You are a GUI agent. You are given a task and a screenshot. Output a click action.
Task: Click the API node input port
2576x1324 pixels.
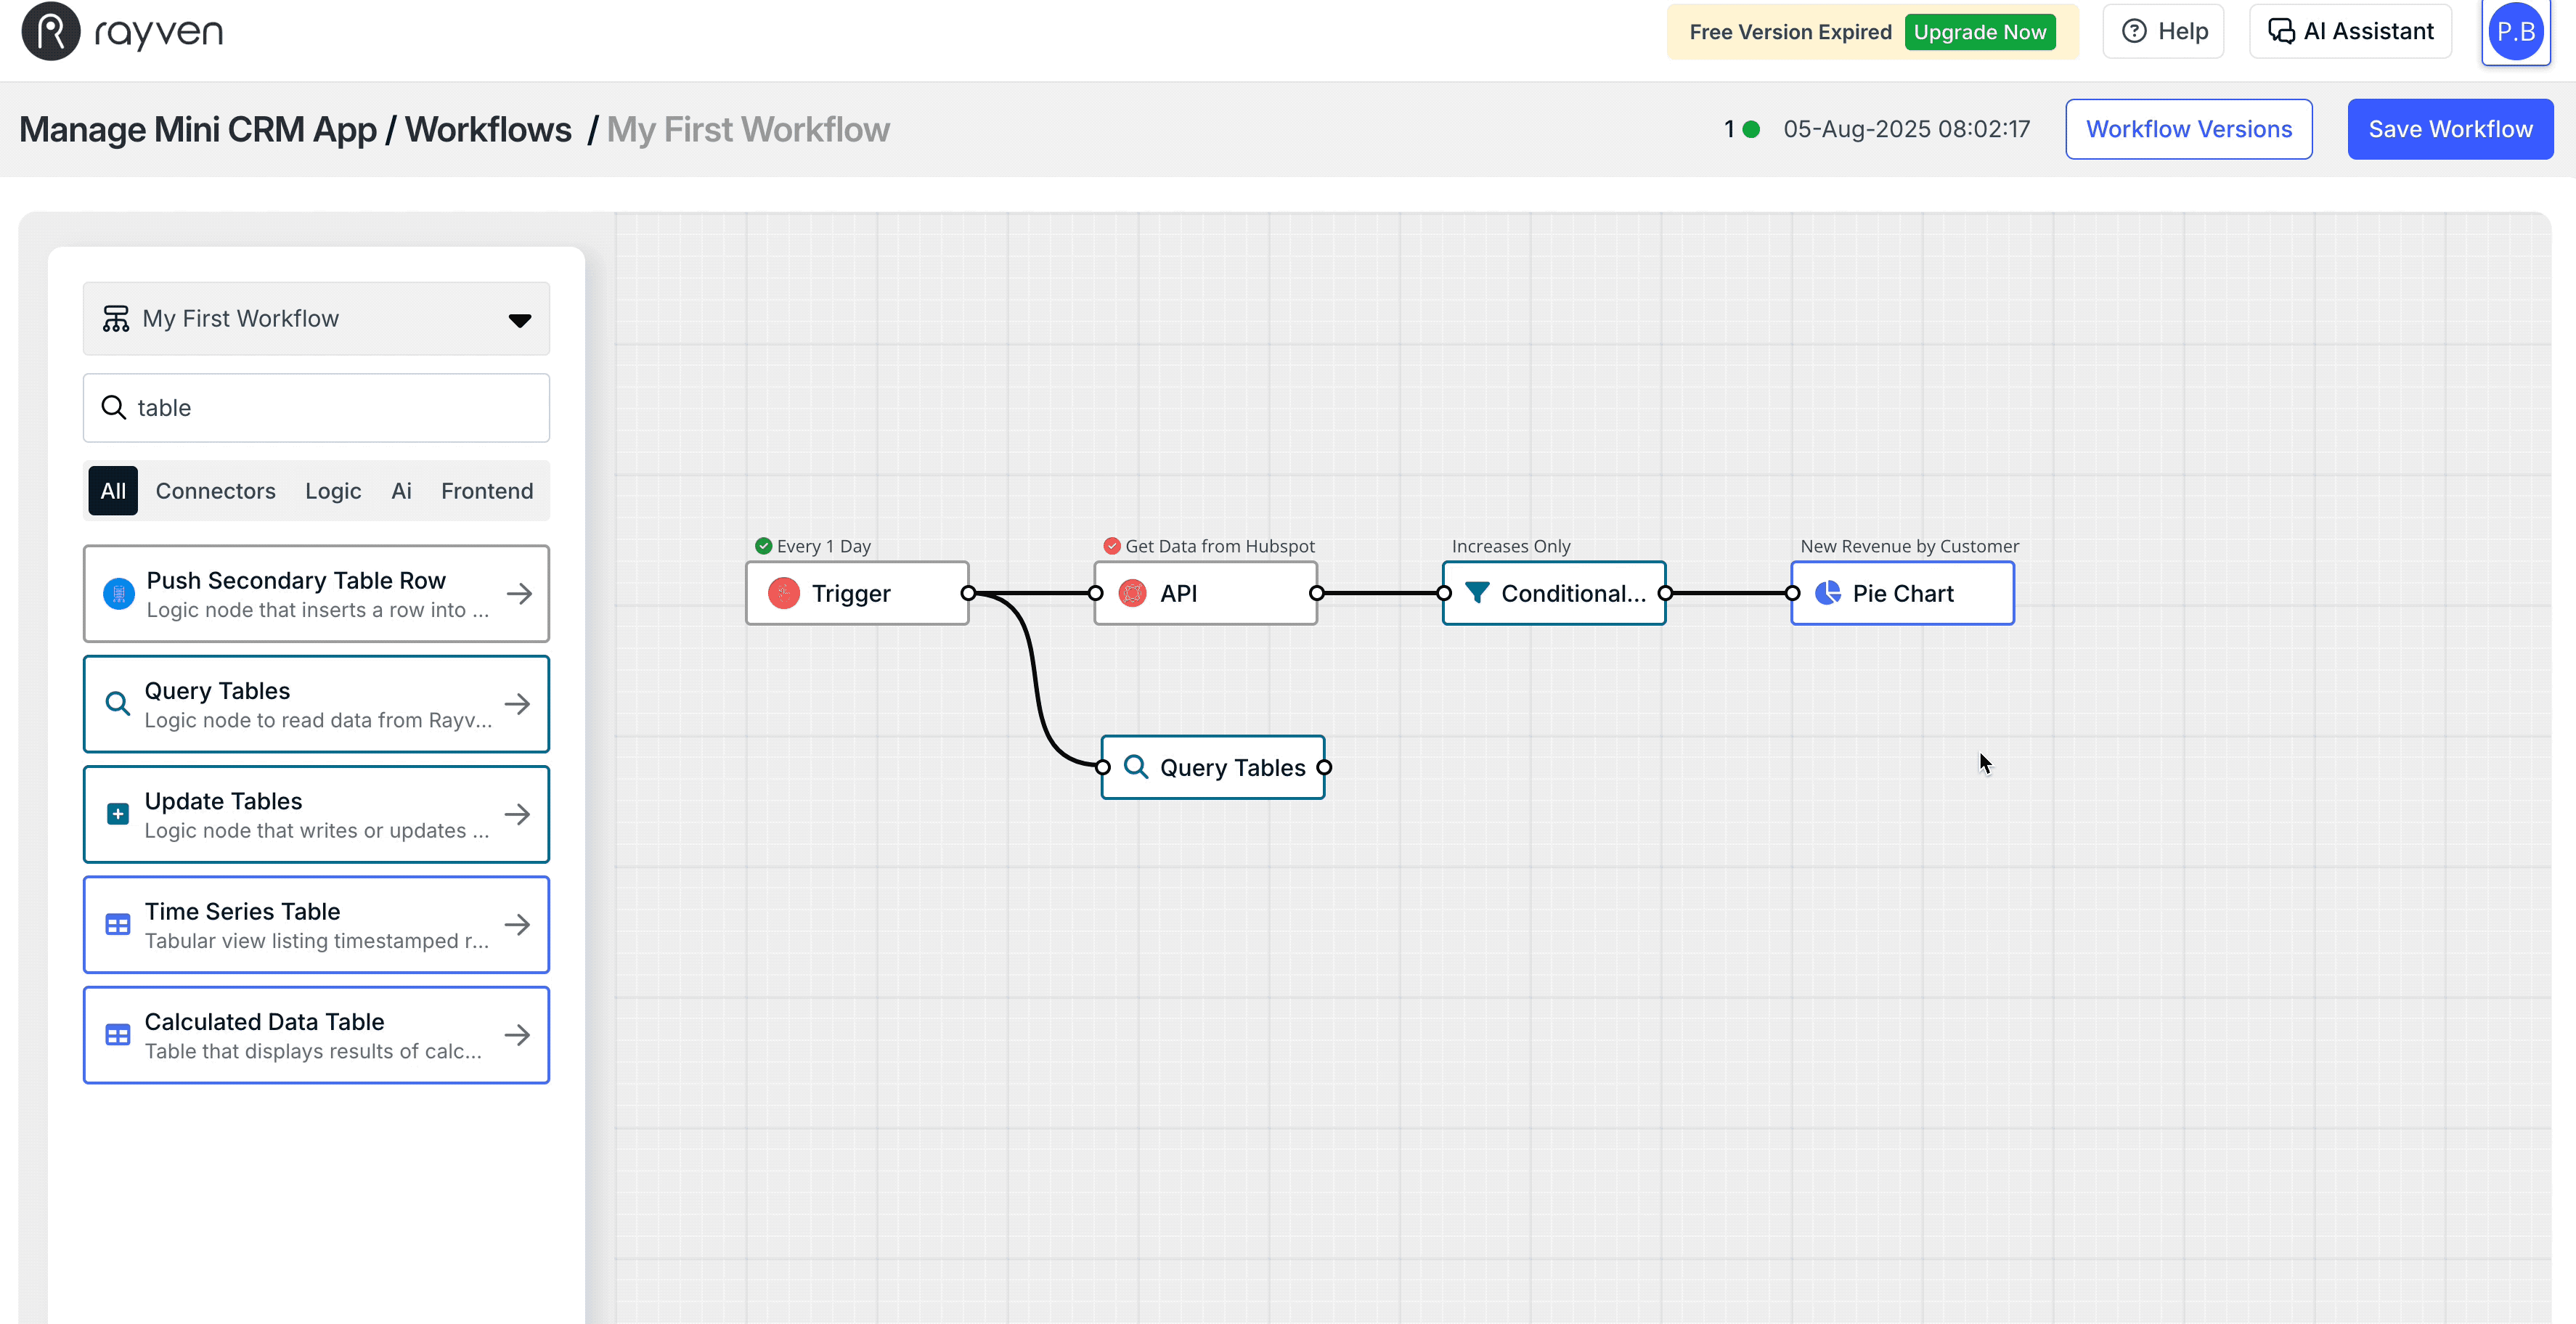click(x=1096, y=593)
